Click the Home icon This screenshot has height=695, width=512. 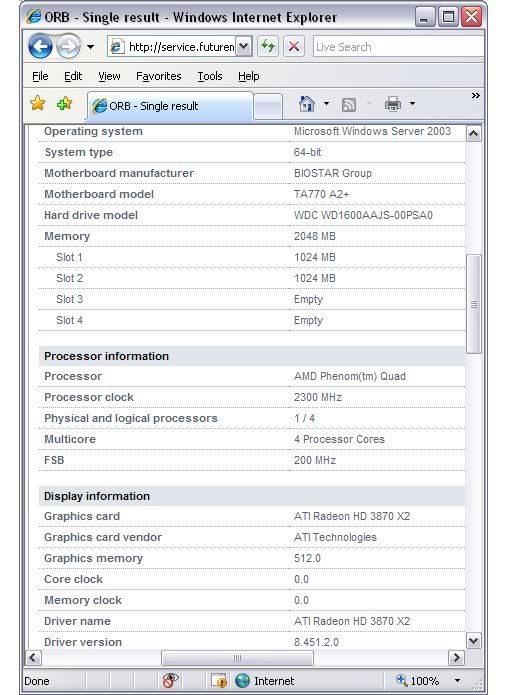[x=307, y=104]
